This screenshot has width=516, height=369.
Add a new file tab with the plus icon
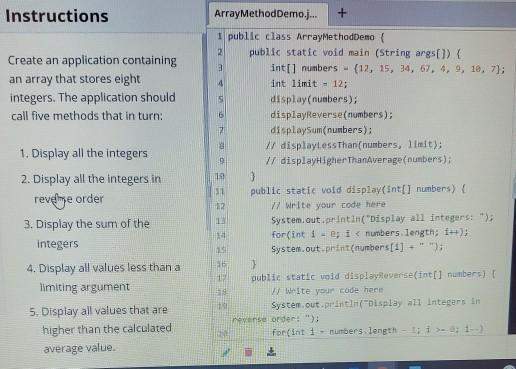click(342, 13)
